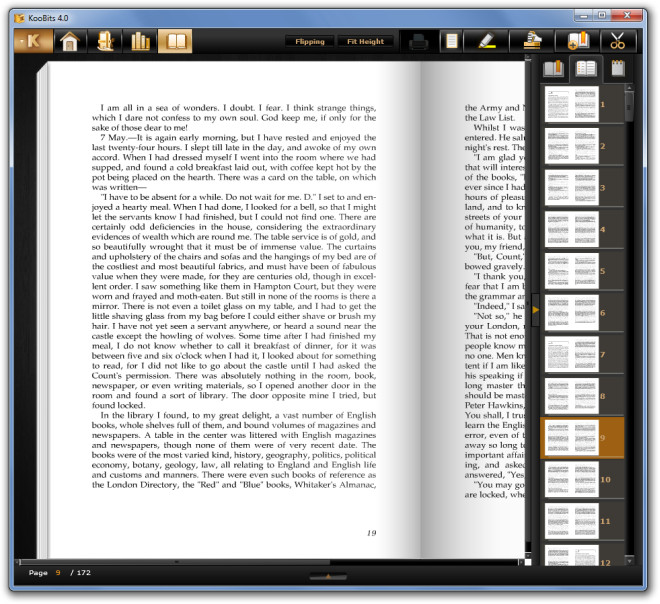
Task: Click the page number field showing 9
Action: (58, 572)
